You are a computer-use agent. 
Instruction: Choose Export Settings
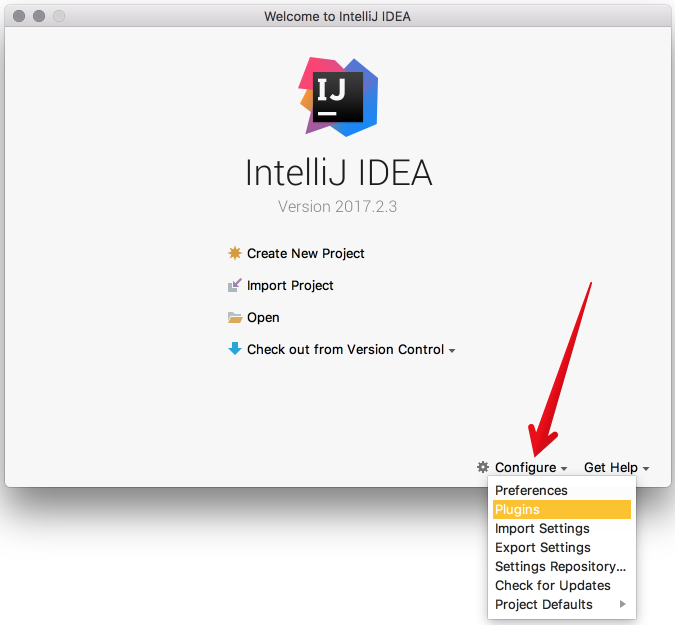(561, 547)
